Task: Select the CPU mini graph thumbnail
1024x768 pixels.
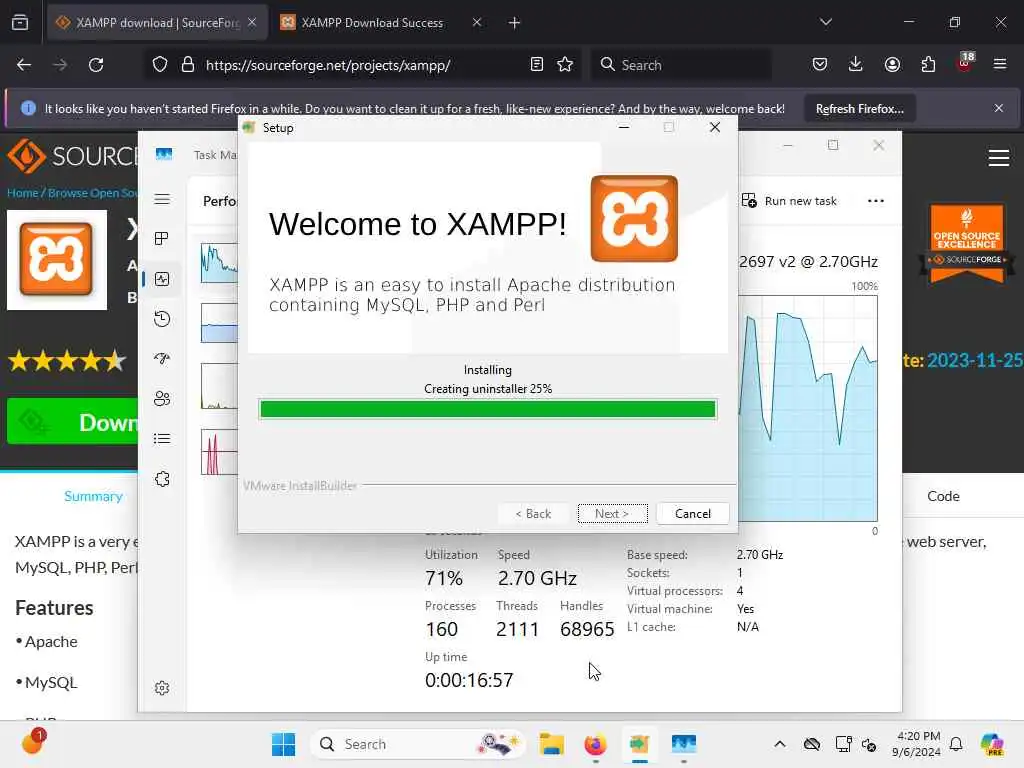Action: (219, 263)
